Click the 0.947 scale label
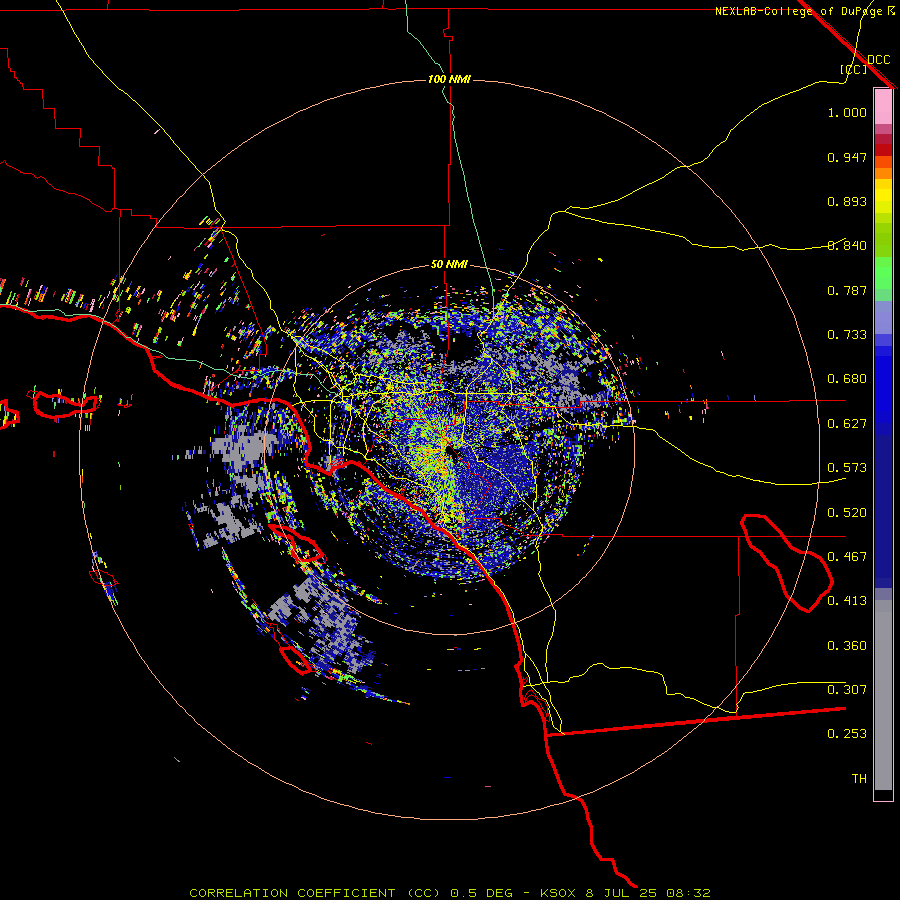Viewport: 900px width, 900px height. point(847,157)
